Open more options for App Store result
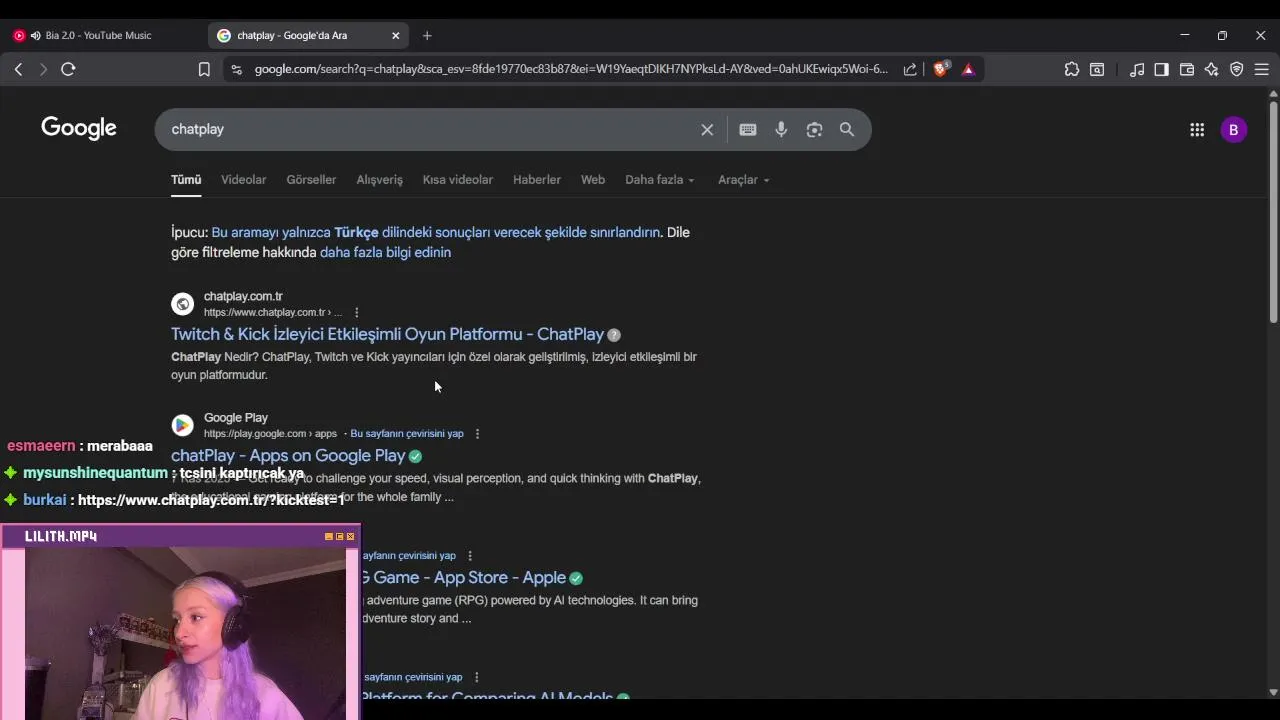This screenshot has height=720, width=1280. [469, 556]
